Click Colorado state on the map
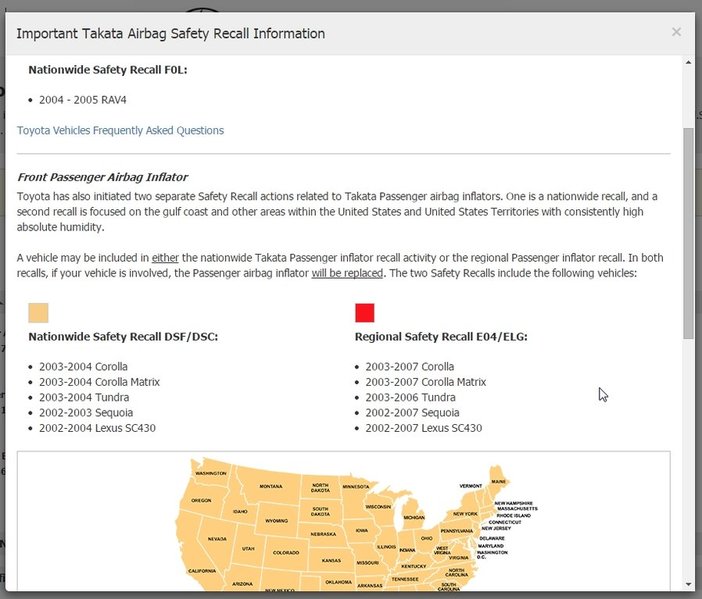This screenshot has width=702, height=599. coord(286,552)
